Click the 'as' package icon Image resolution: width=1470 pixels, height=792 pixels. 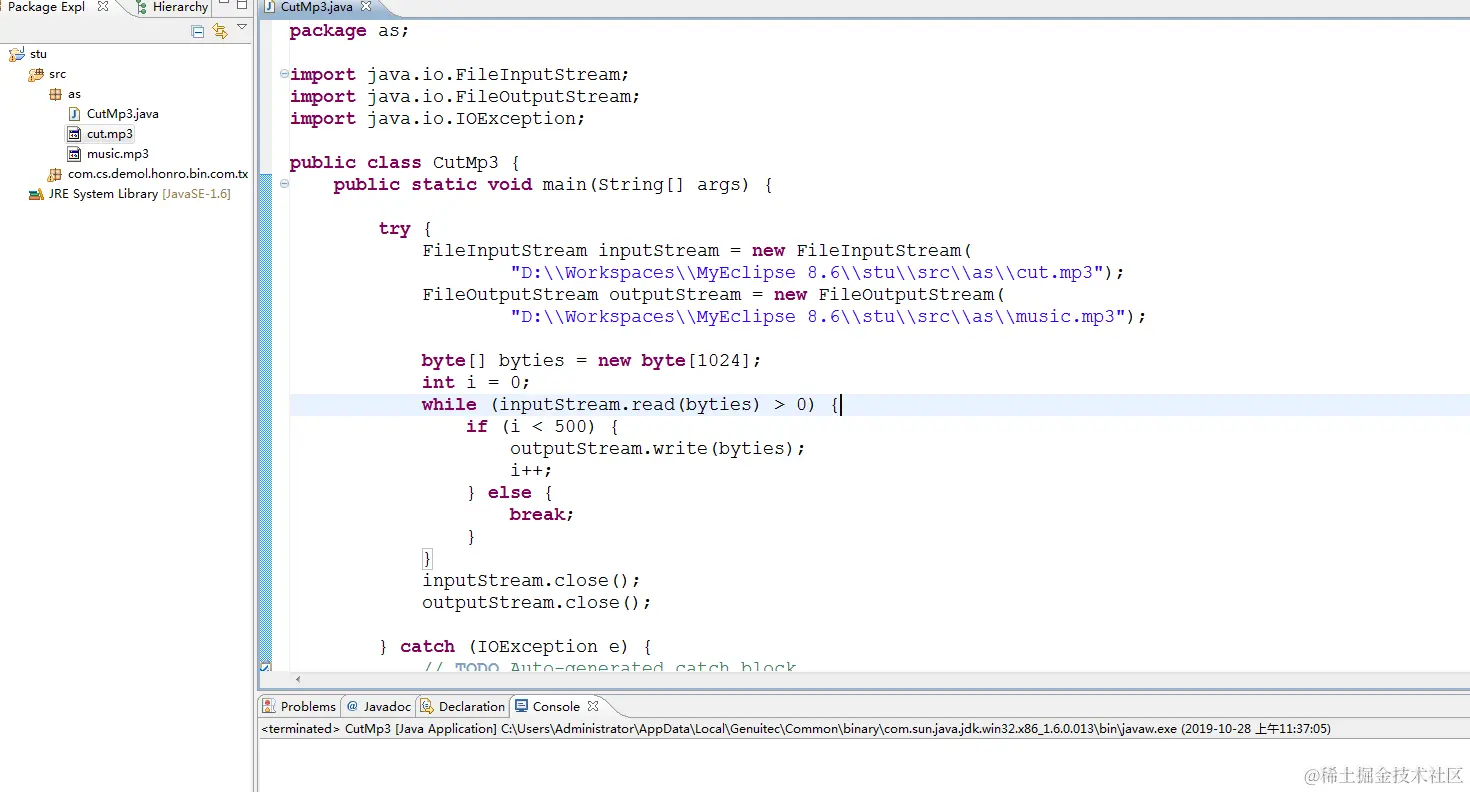pyautogui.click(x=55, y=94)
